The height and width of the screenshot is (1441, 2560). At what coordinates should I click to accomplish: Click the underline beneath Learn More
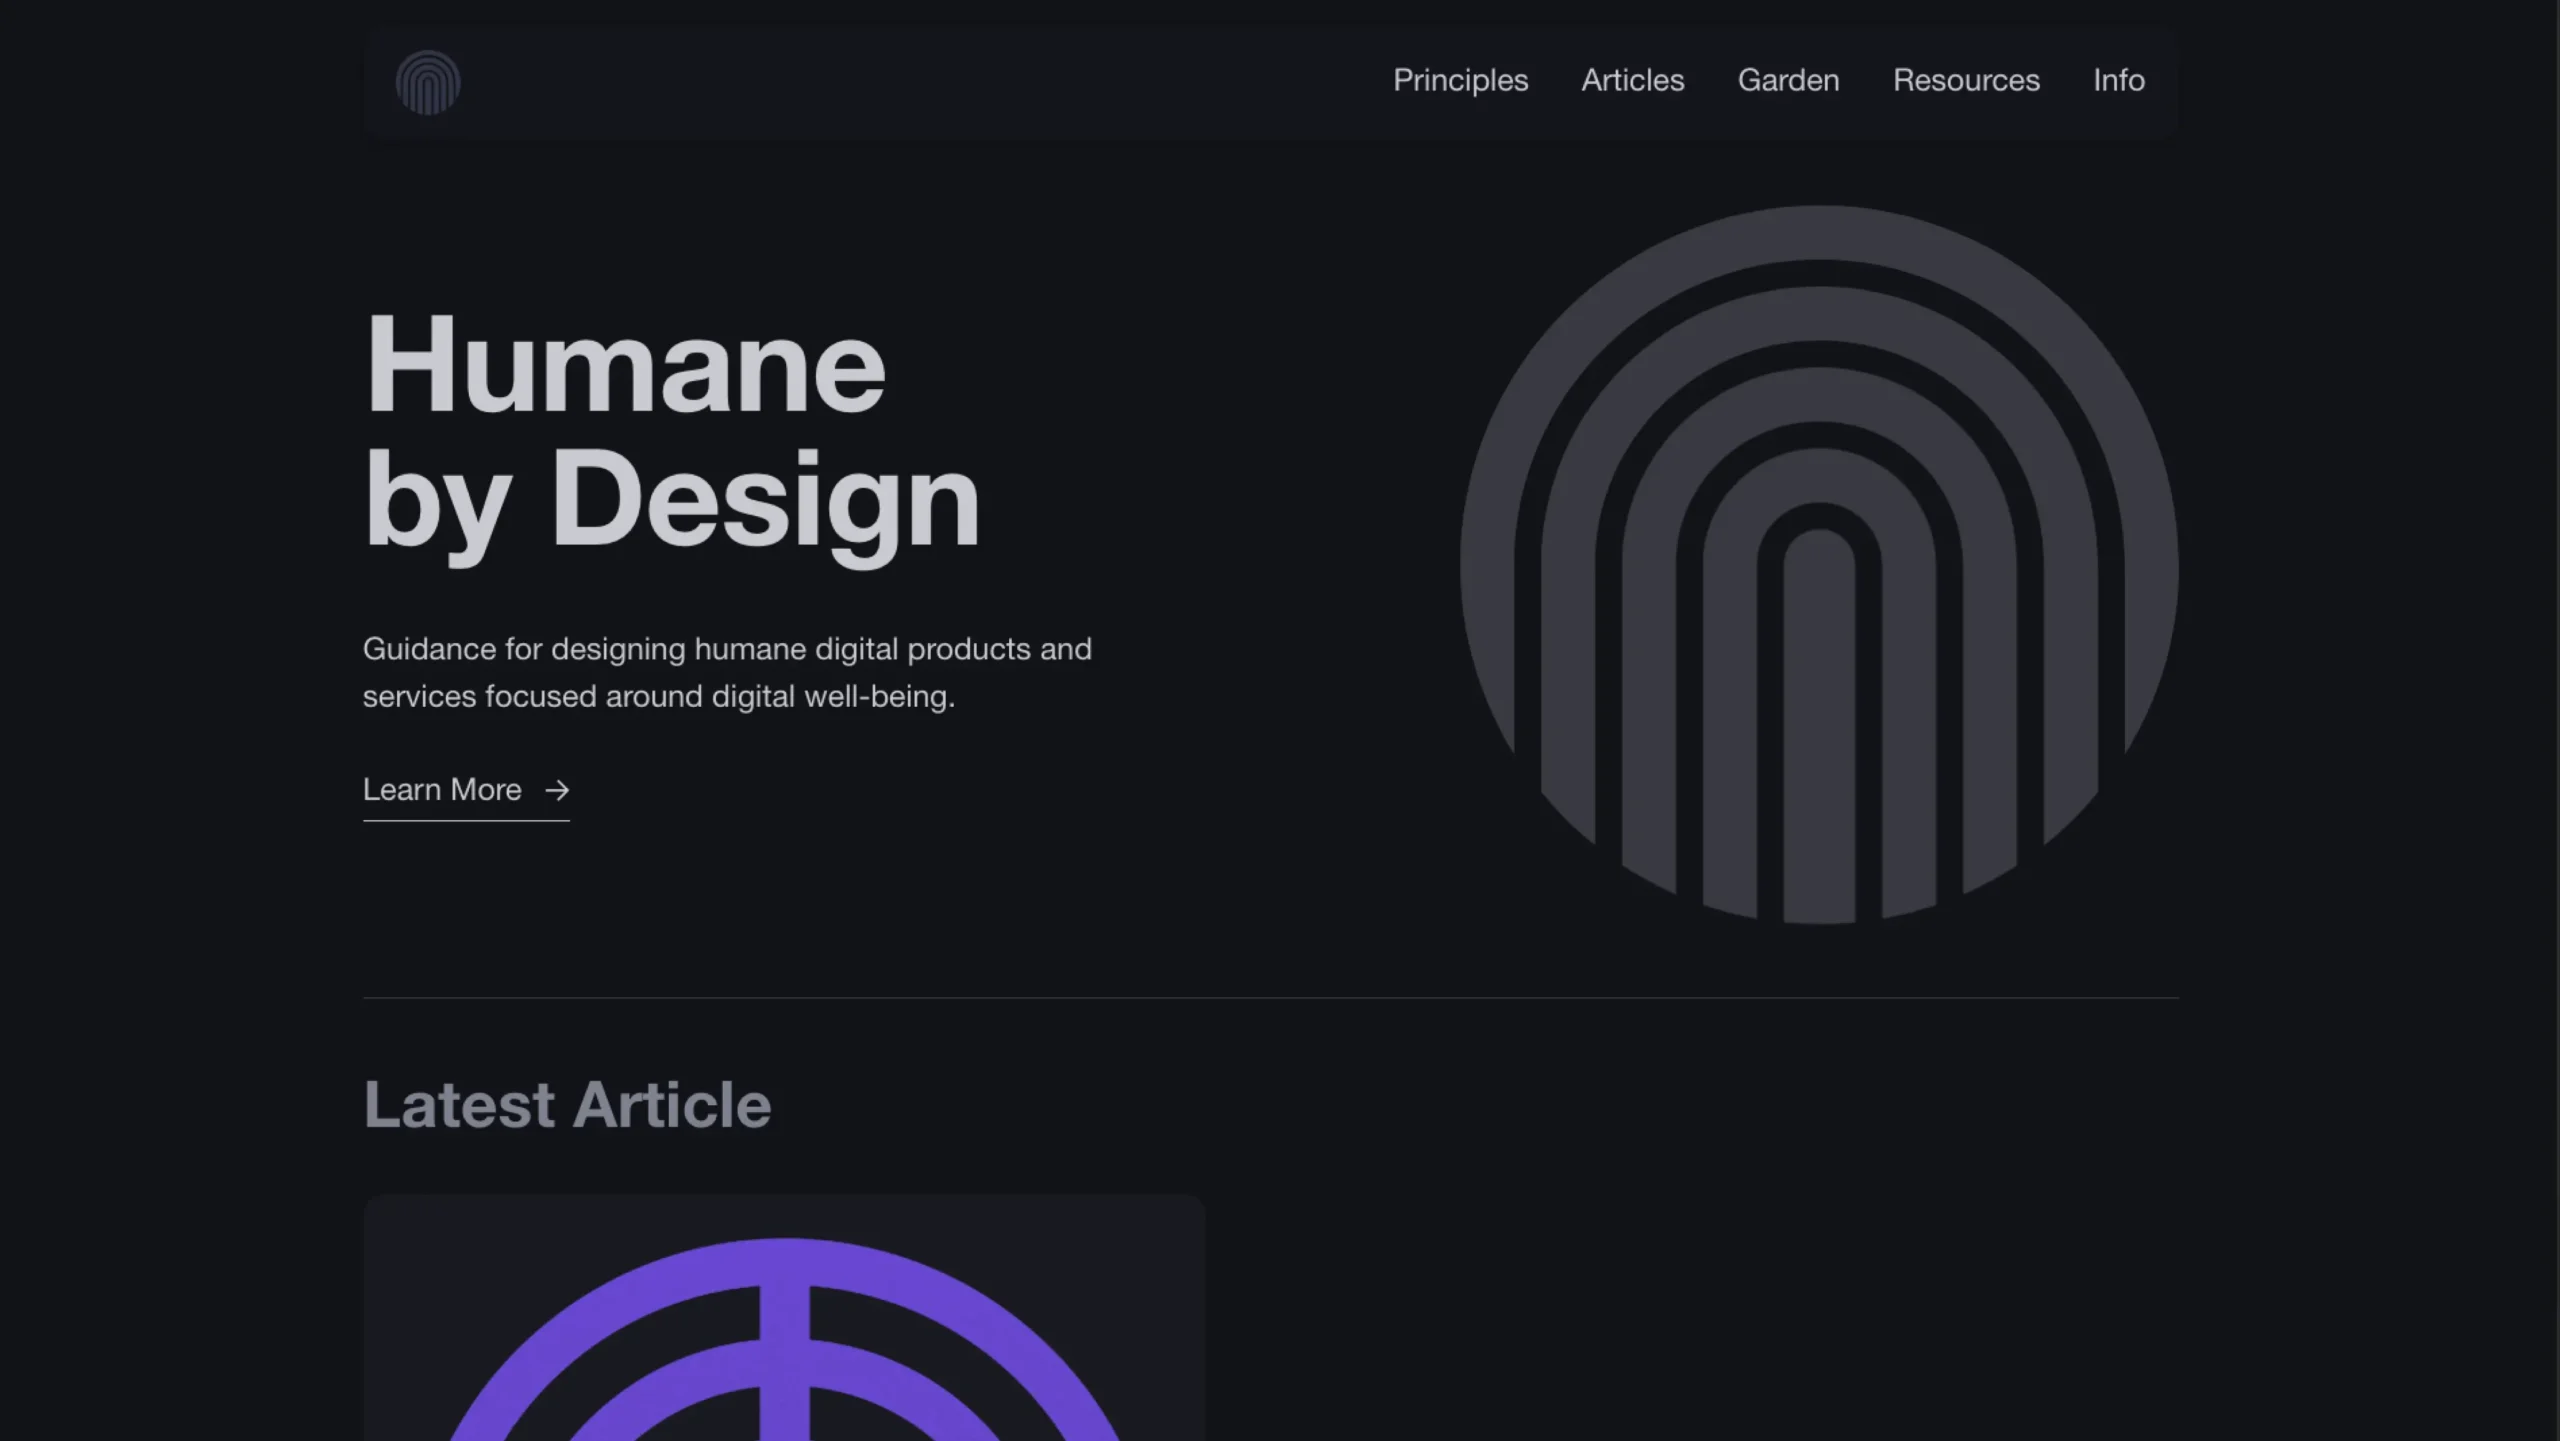(466, 822)
